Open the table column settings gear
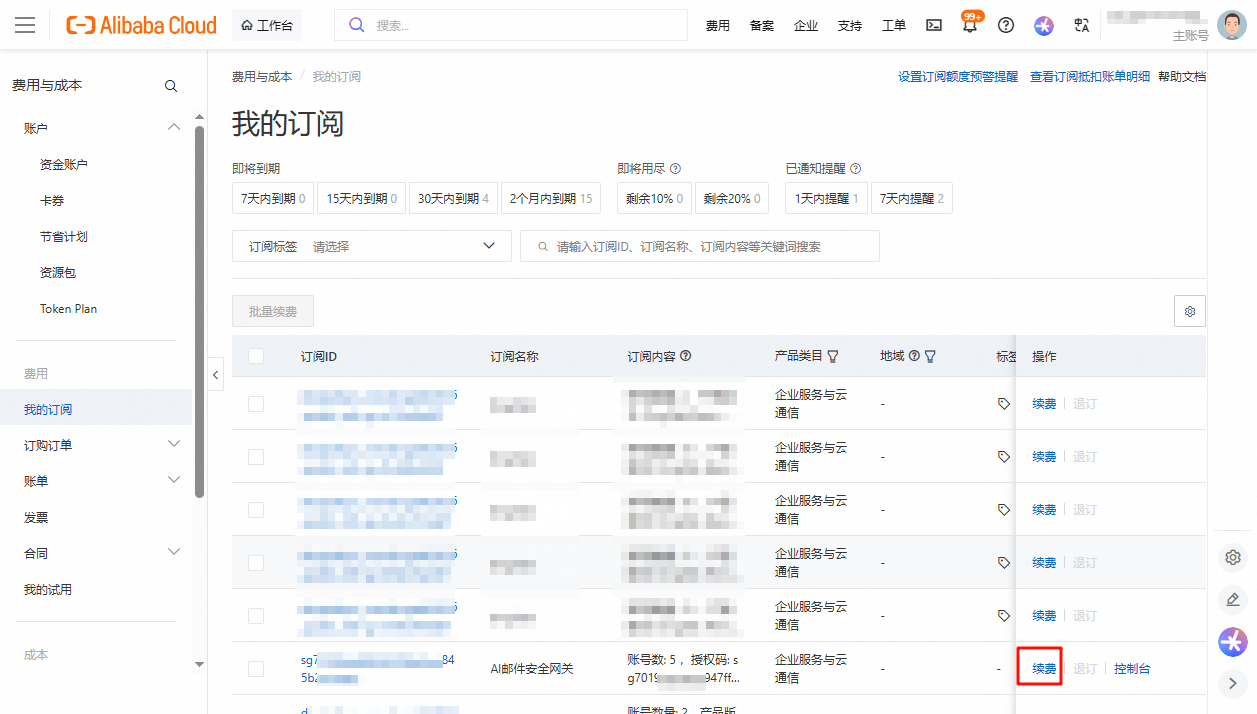The width and height of the screenshot is (1257, 714). [x=1190, y=311]
